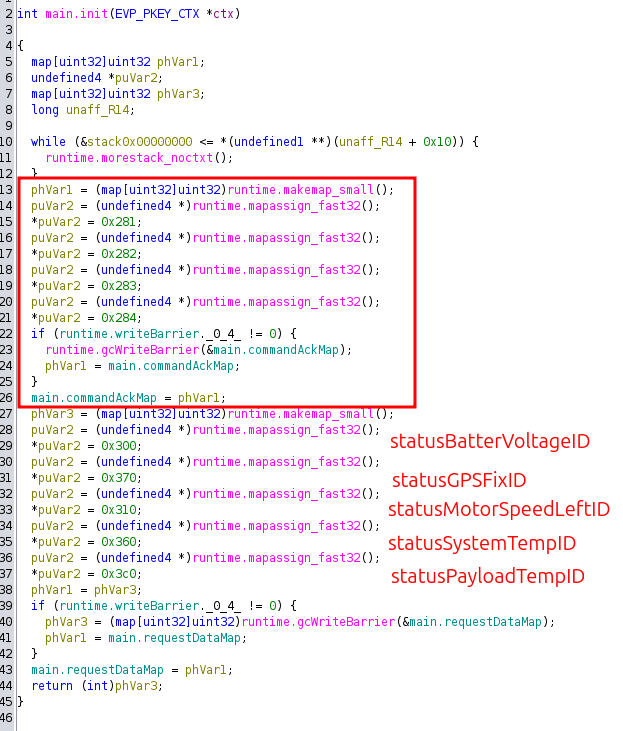Image resolution: width=623 pixels, height=731 pixels.
Task: Click the 0x300 constant value
Action: pos(123,446)
